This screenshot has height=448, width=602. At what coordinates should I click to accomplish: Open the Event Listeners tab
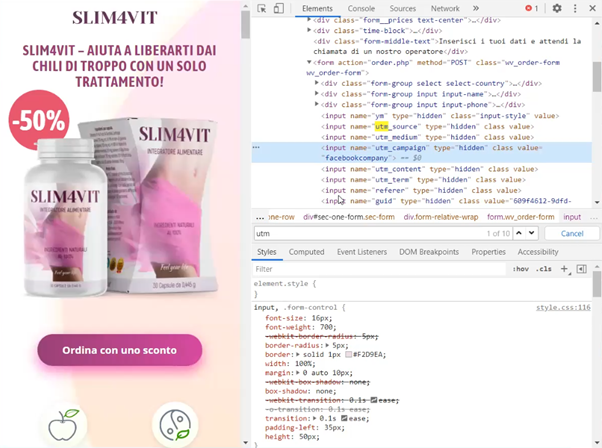[x=362, y=252]
